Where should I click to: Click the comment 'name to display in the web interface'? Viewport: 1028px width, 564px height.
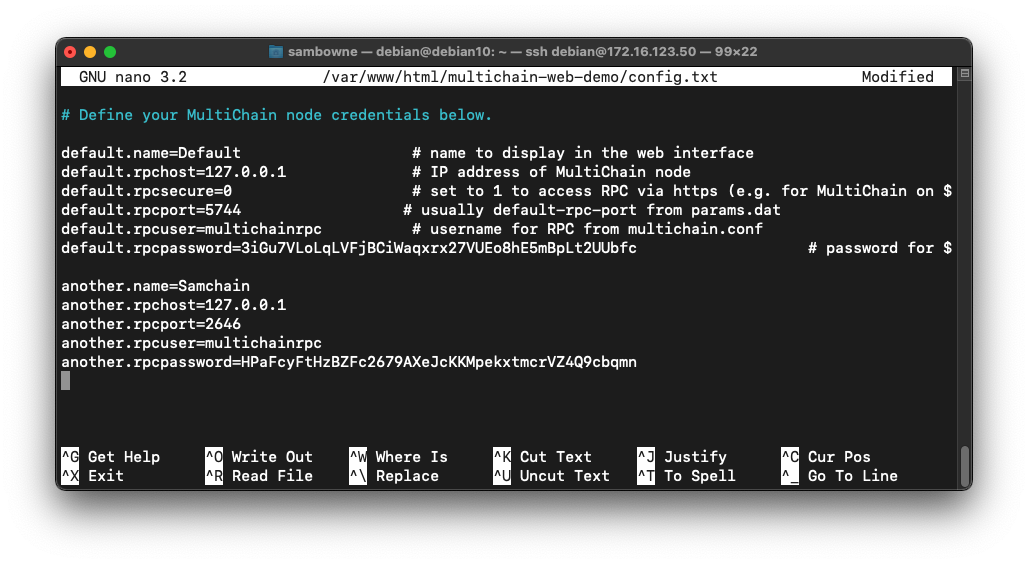[x=583, y=153]
